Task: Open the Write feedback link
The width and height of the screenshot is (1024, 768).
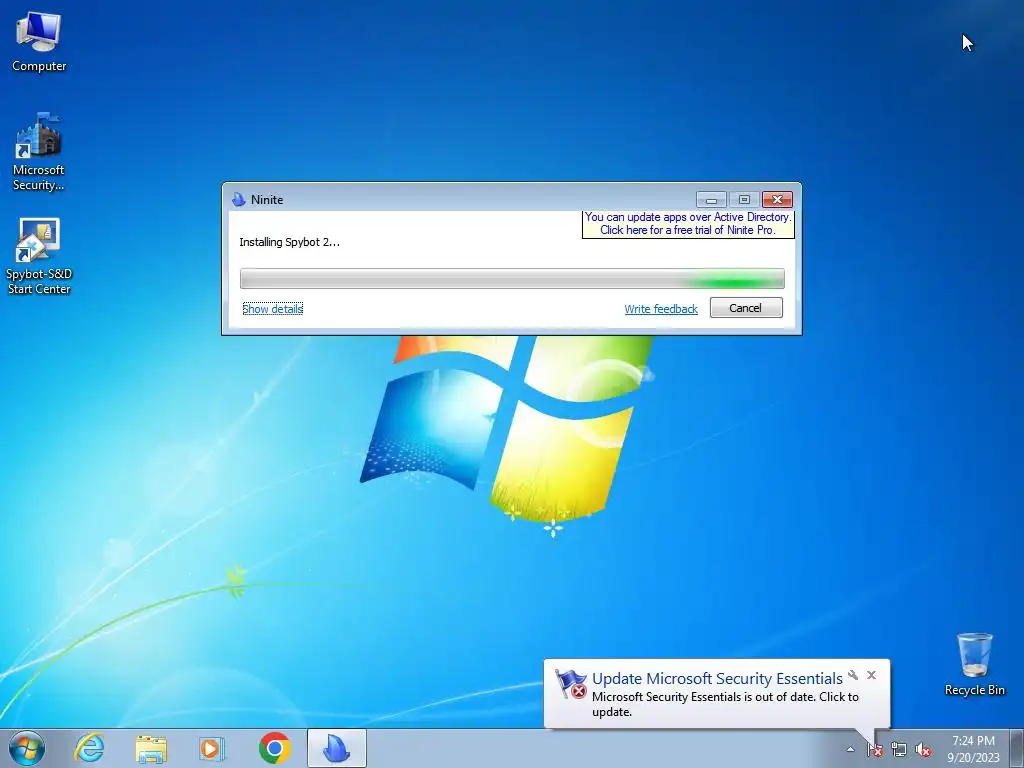Action: 661,309
